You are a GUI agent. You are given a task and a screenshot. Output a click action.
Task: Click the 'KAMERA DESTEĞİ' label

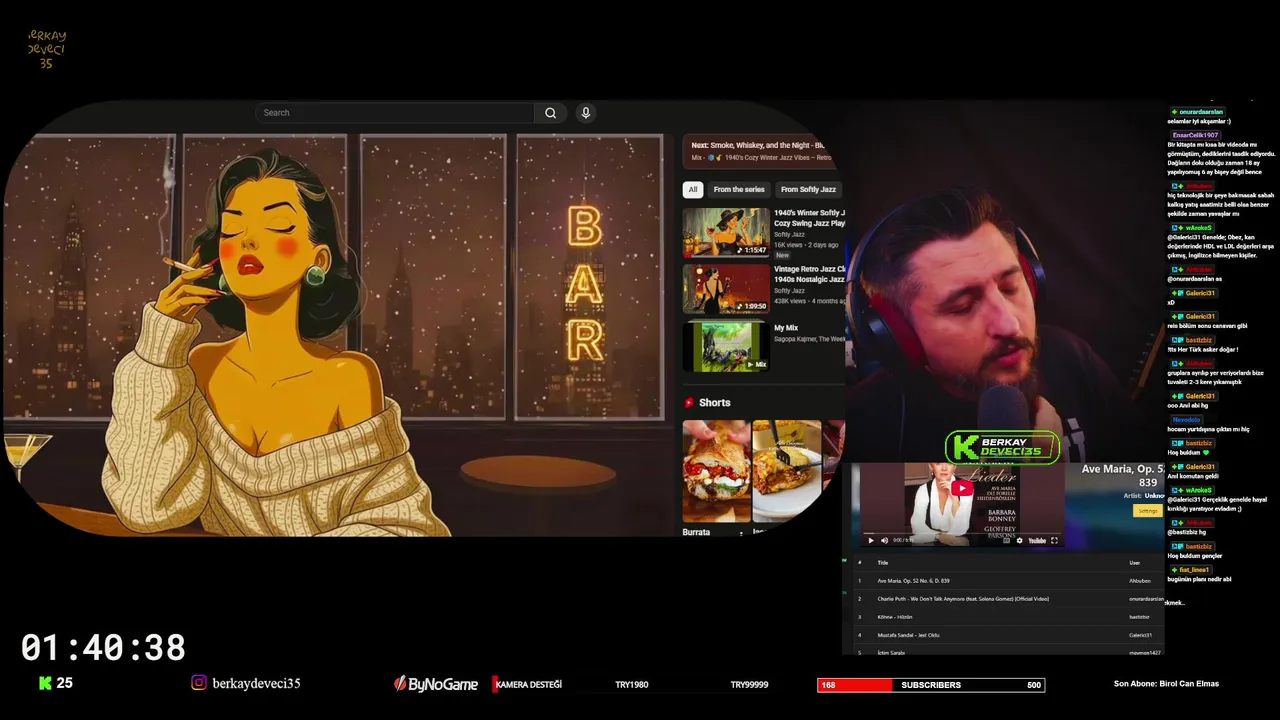tap(528, 685)
